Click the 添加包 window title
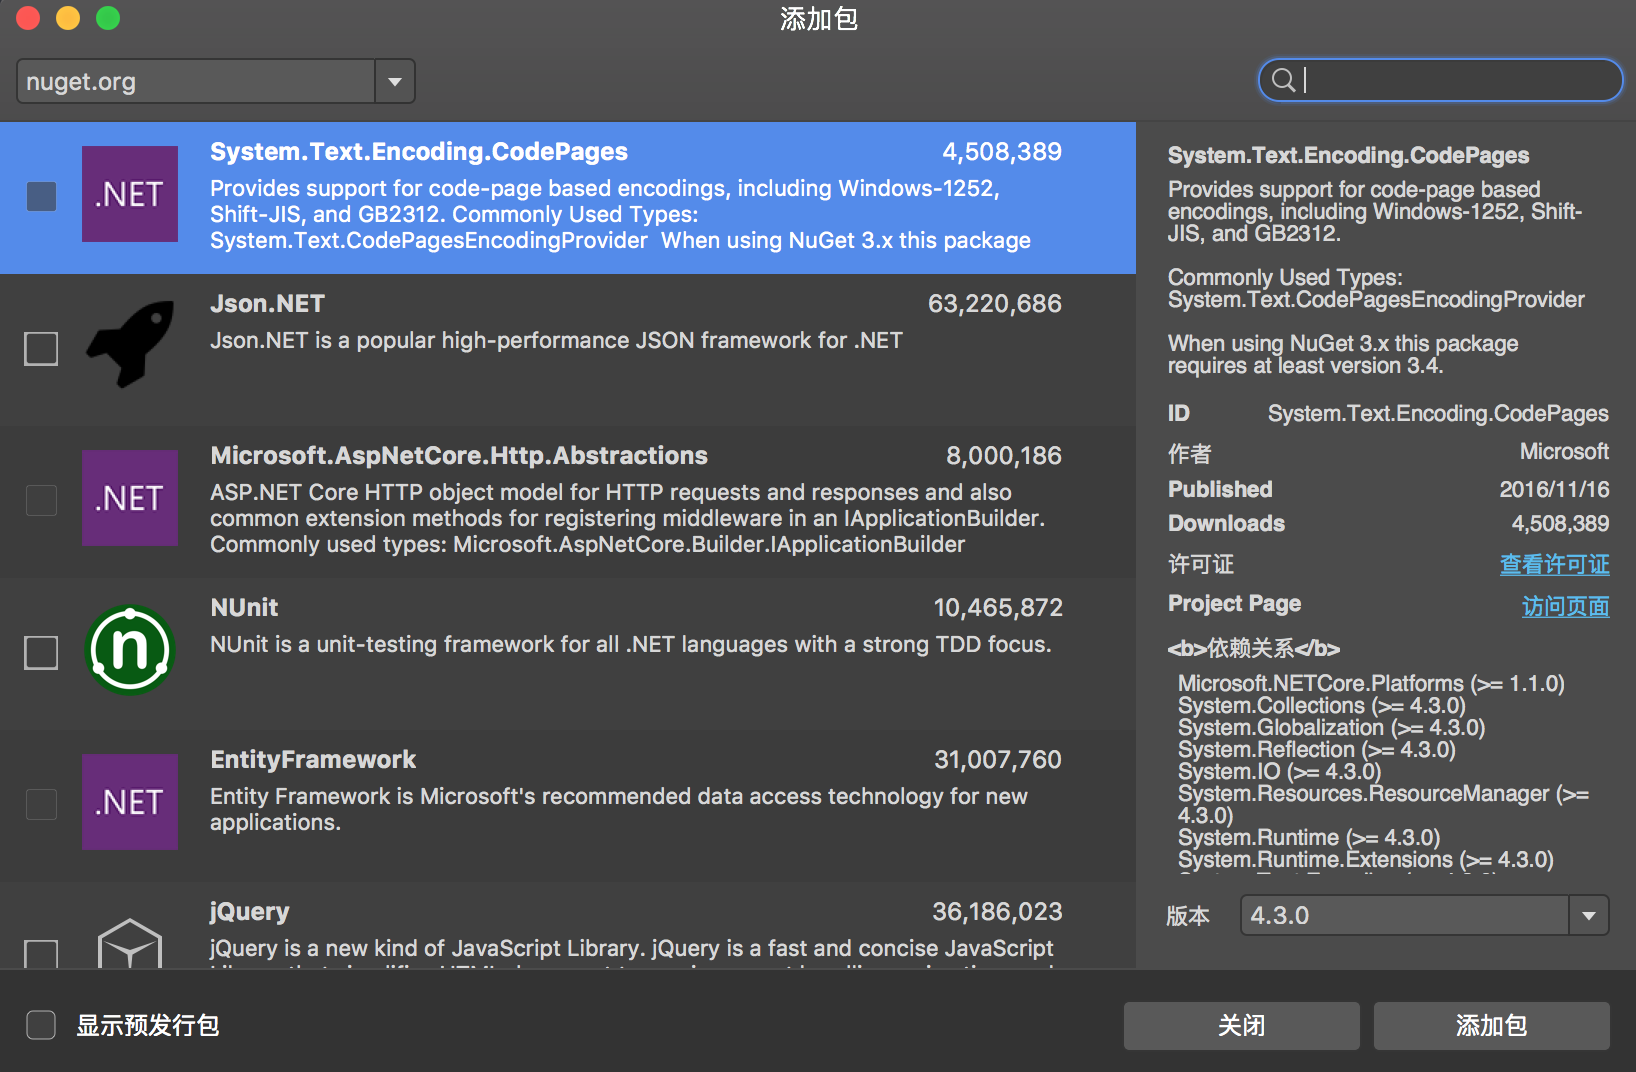This screenshot has width=1636, height=1072. point(818,19)
